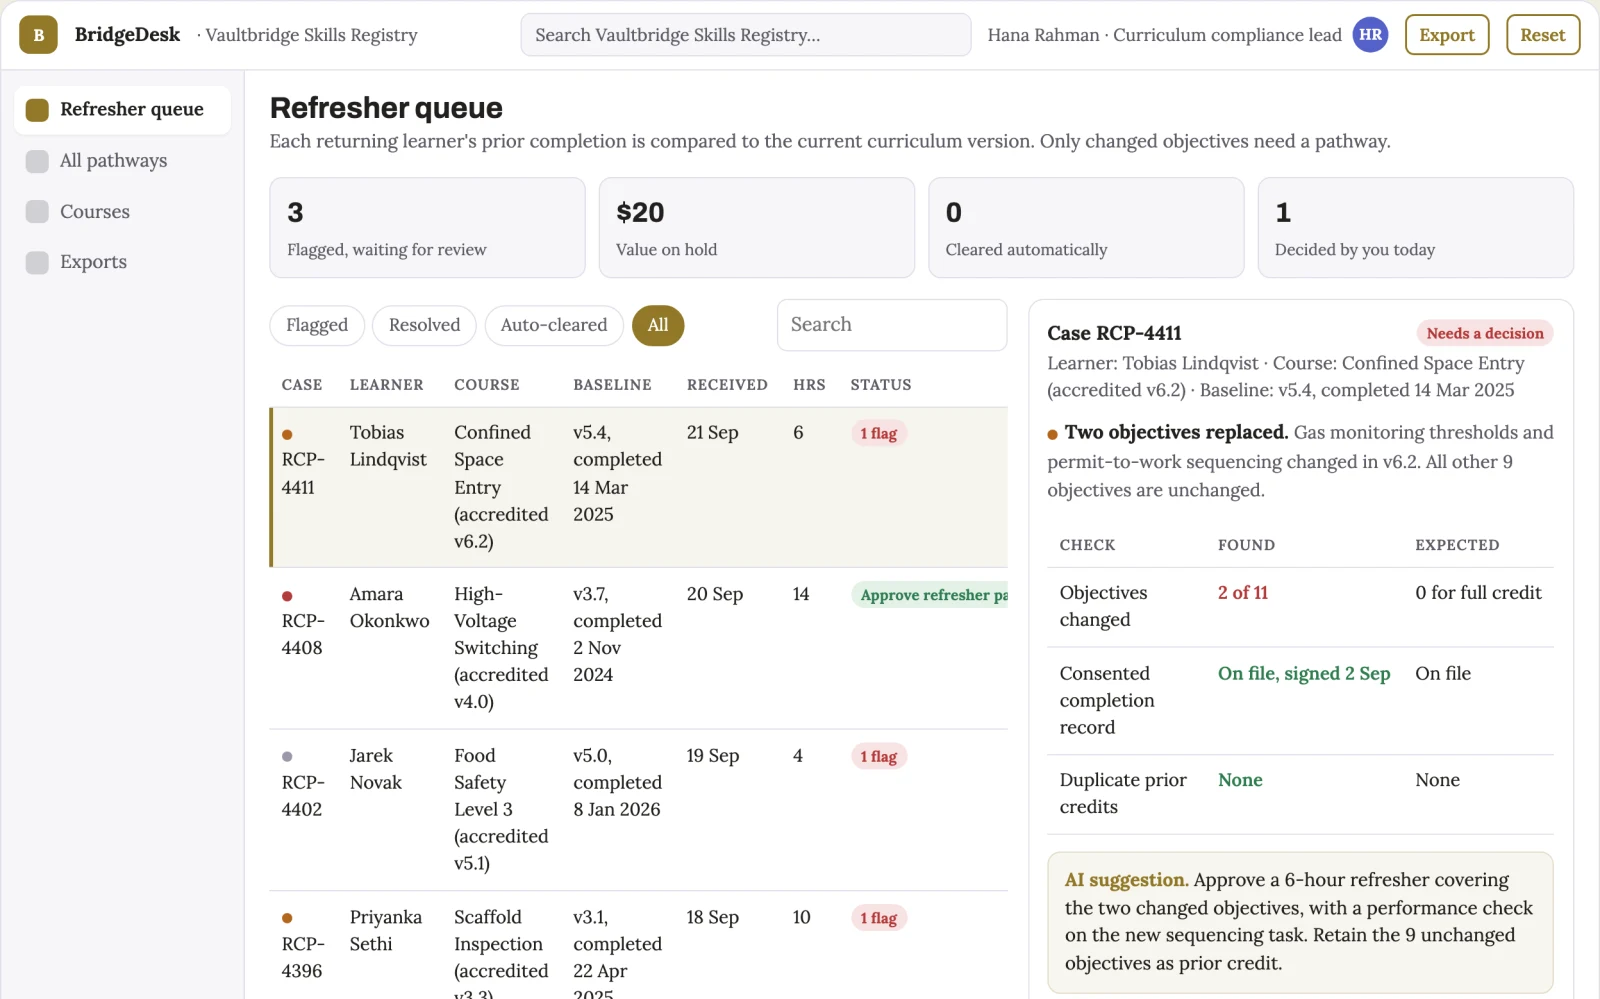1600x999 pixels.
Task: Click the AI suggestion box
Action: 1300,922
